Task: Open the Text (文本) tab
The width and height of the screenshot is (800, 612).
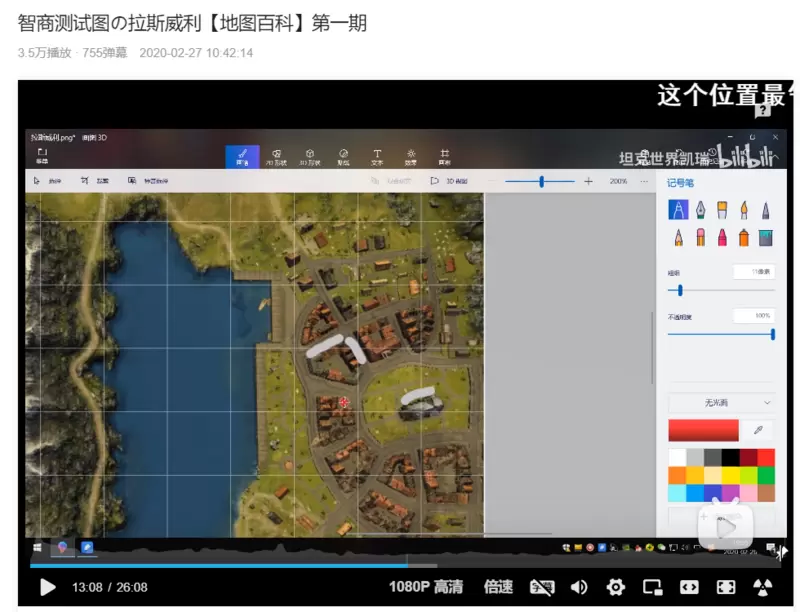Action: tap(377, 156)
